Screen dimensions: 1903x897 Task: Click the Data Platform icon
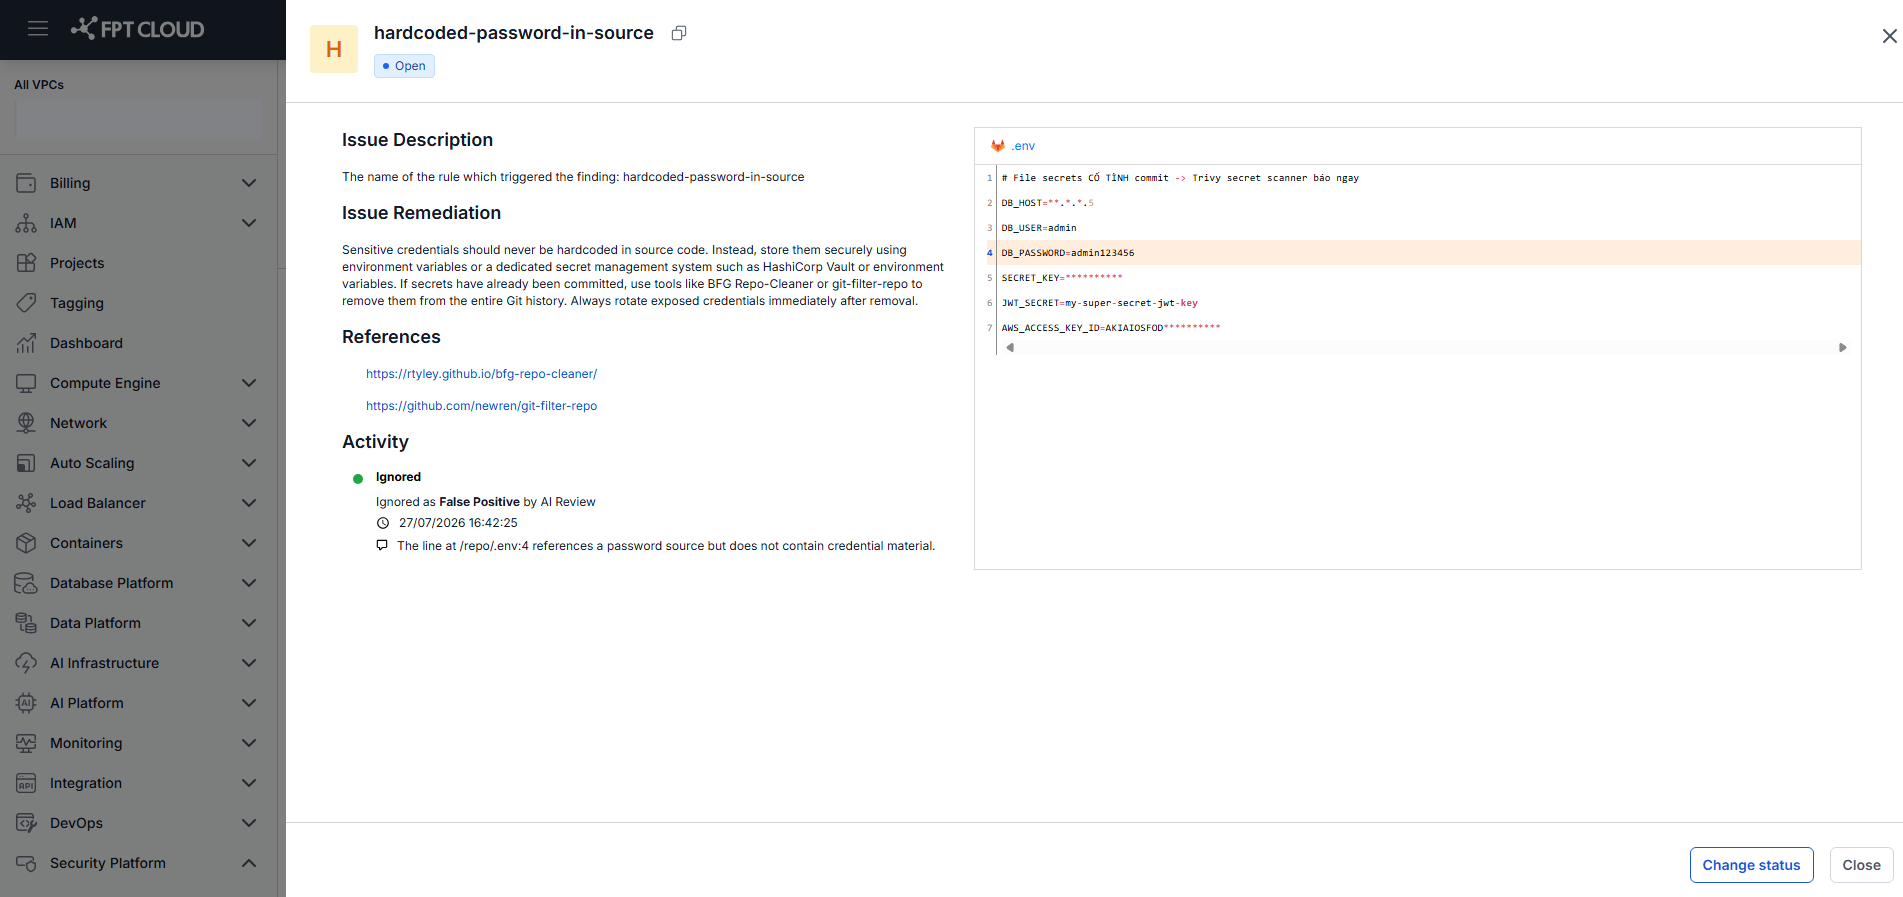[26, 623]
